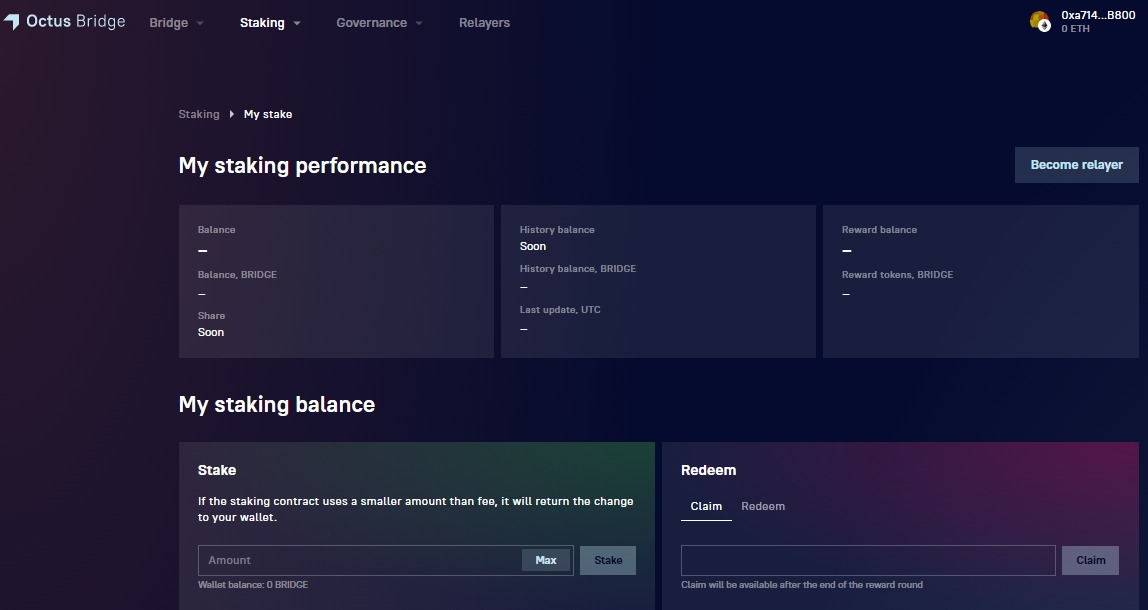
Task: Expand the Staking dropdown arrow
Action: [x=297, y=23]
